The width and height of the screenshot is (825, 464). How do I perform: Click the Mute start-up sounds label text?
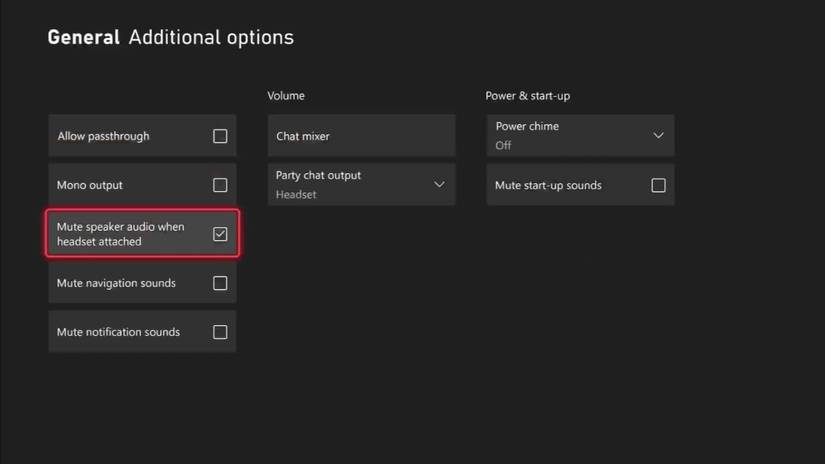548,185
